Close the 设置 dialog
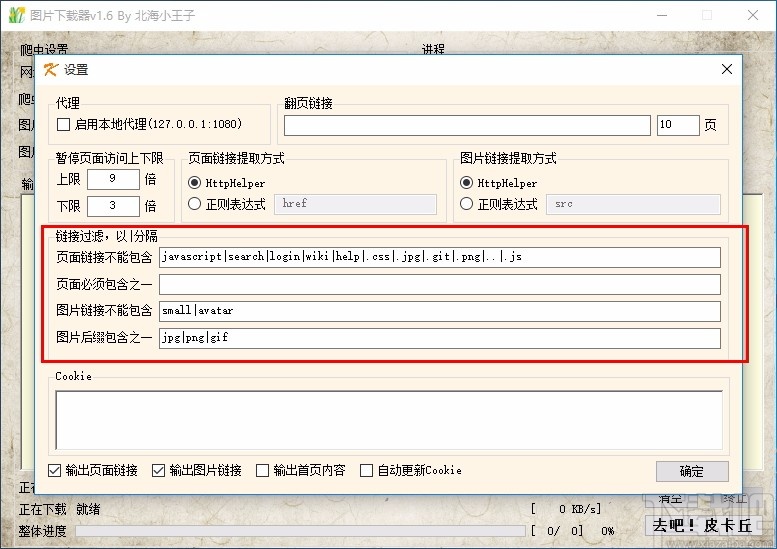 pos(726,69)
